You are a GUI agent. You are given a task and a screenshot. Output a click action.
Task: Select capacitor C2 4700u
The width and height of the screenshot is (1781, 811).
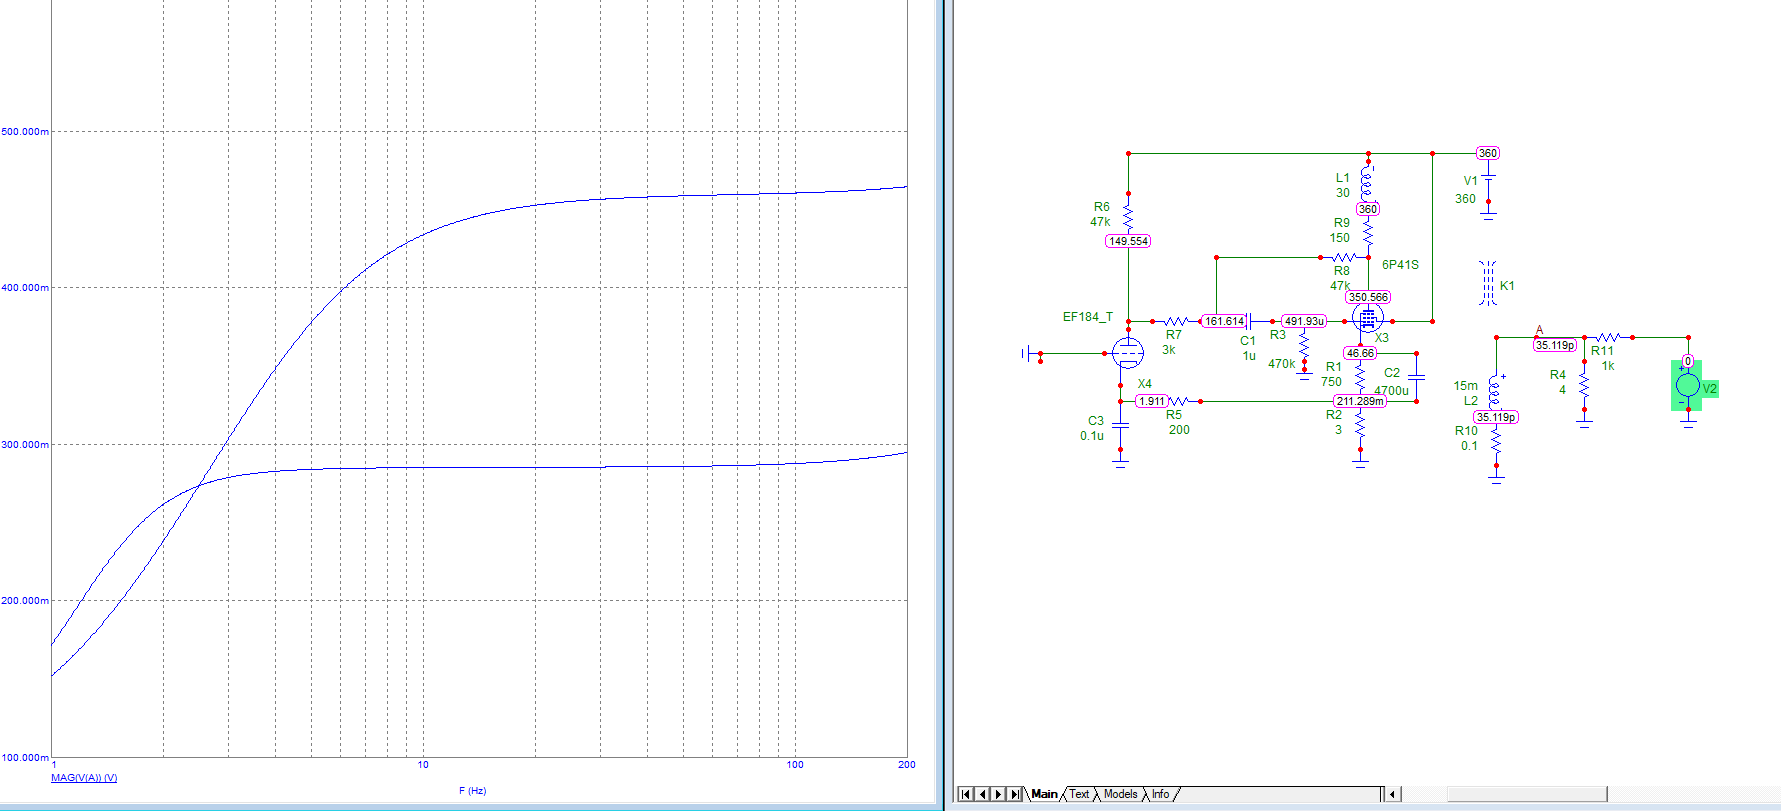pos(1416,376)
